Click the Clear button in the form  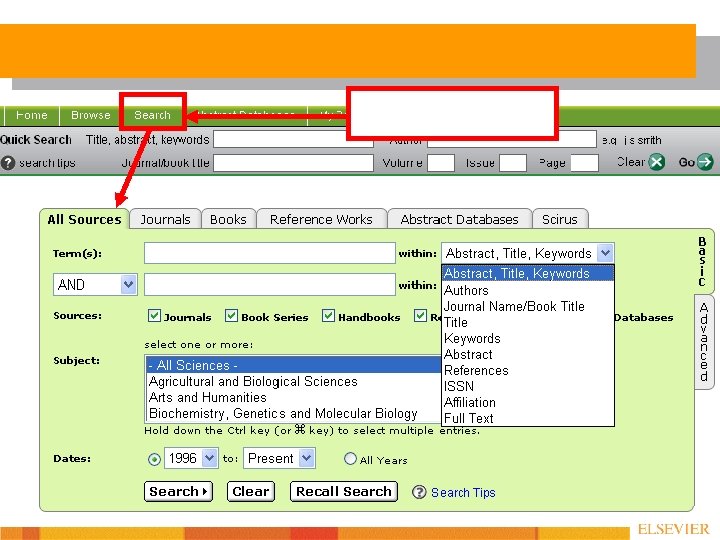[x=251, y=492]
